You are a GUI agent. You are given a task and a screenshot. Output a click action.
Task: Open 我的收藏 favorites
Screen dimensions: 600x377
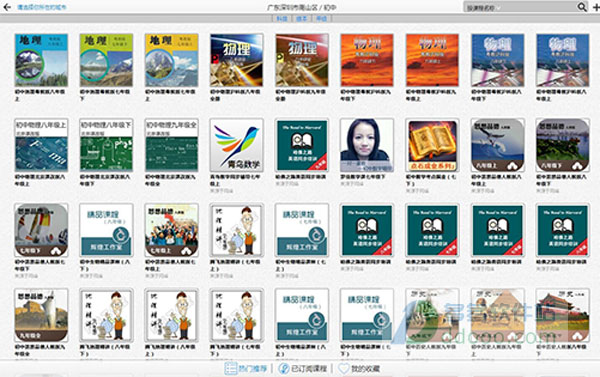(359, 368)
